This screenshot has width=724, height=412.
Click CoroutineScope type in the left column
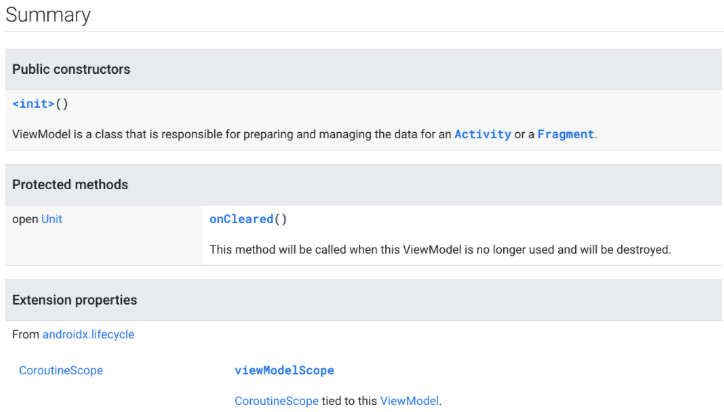click(61, 371)
